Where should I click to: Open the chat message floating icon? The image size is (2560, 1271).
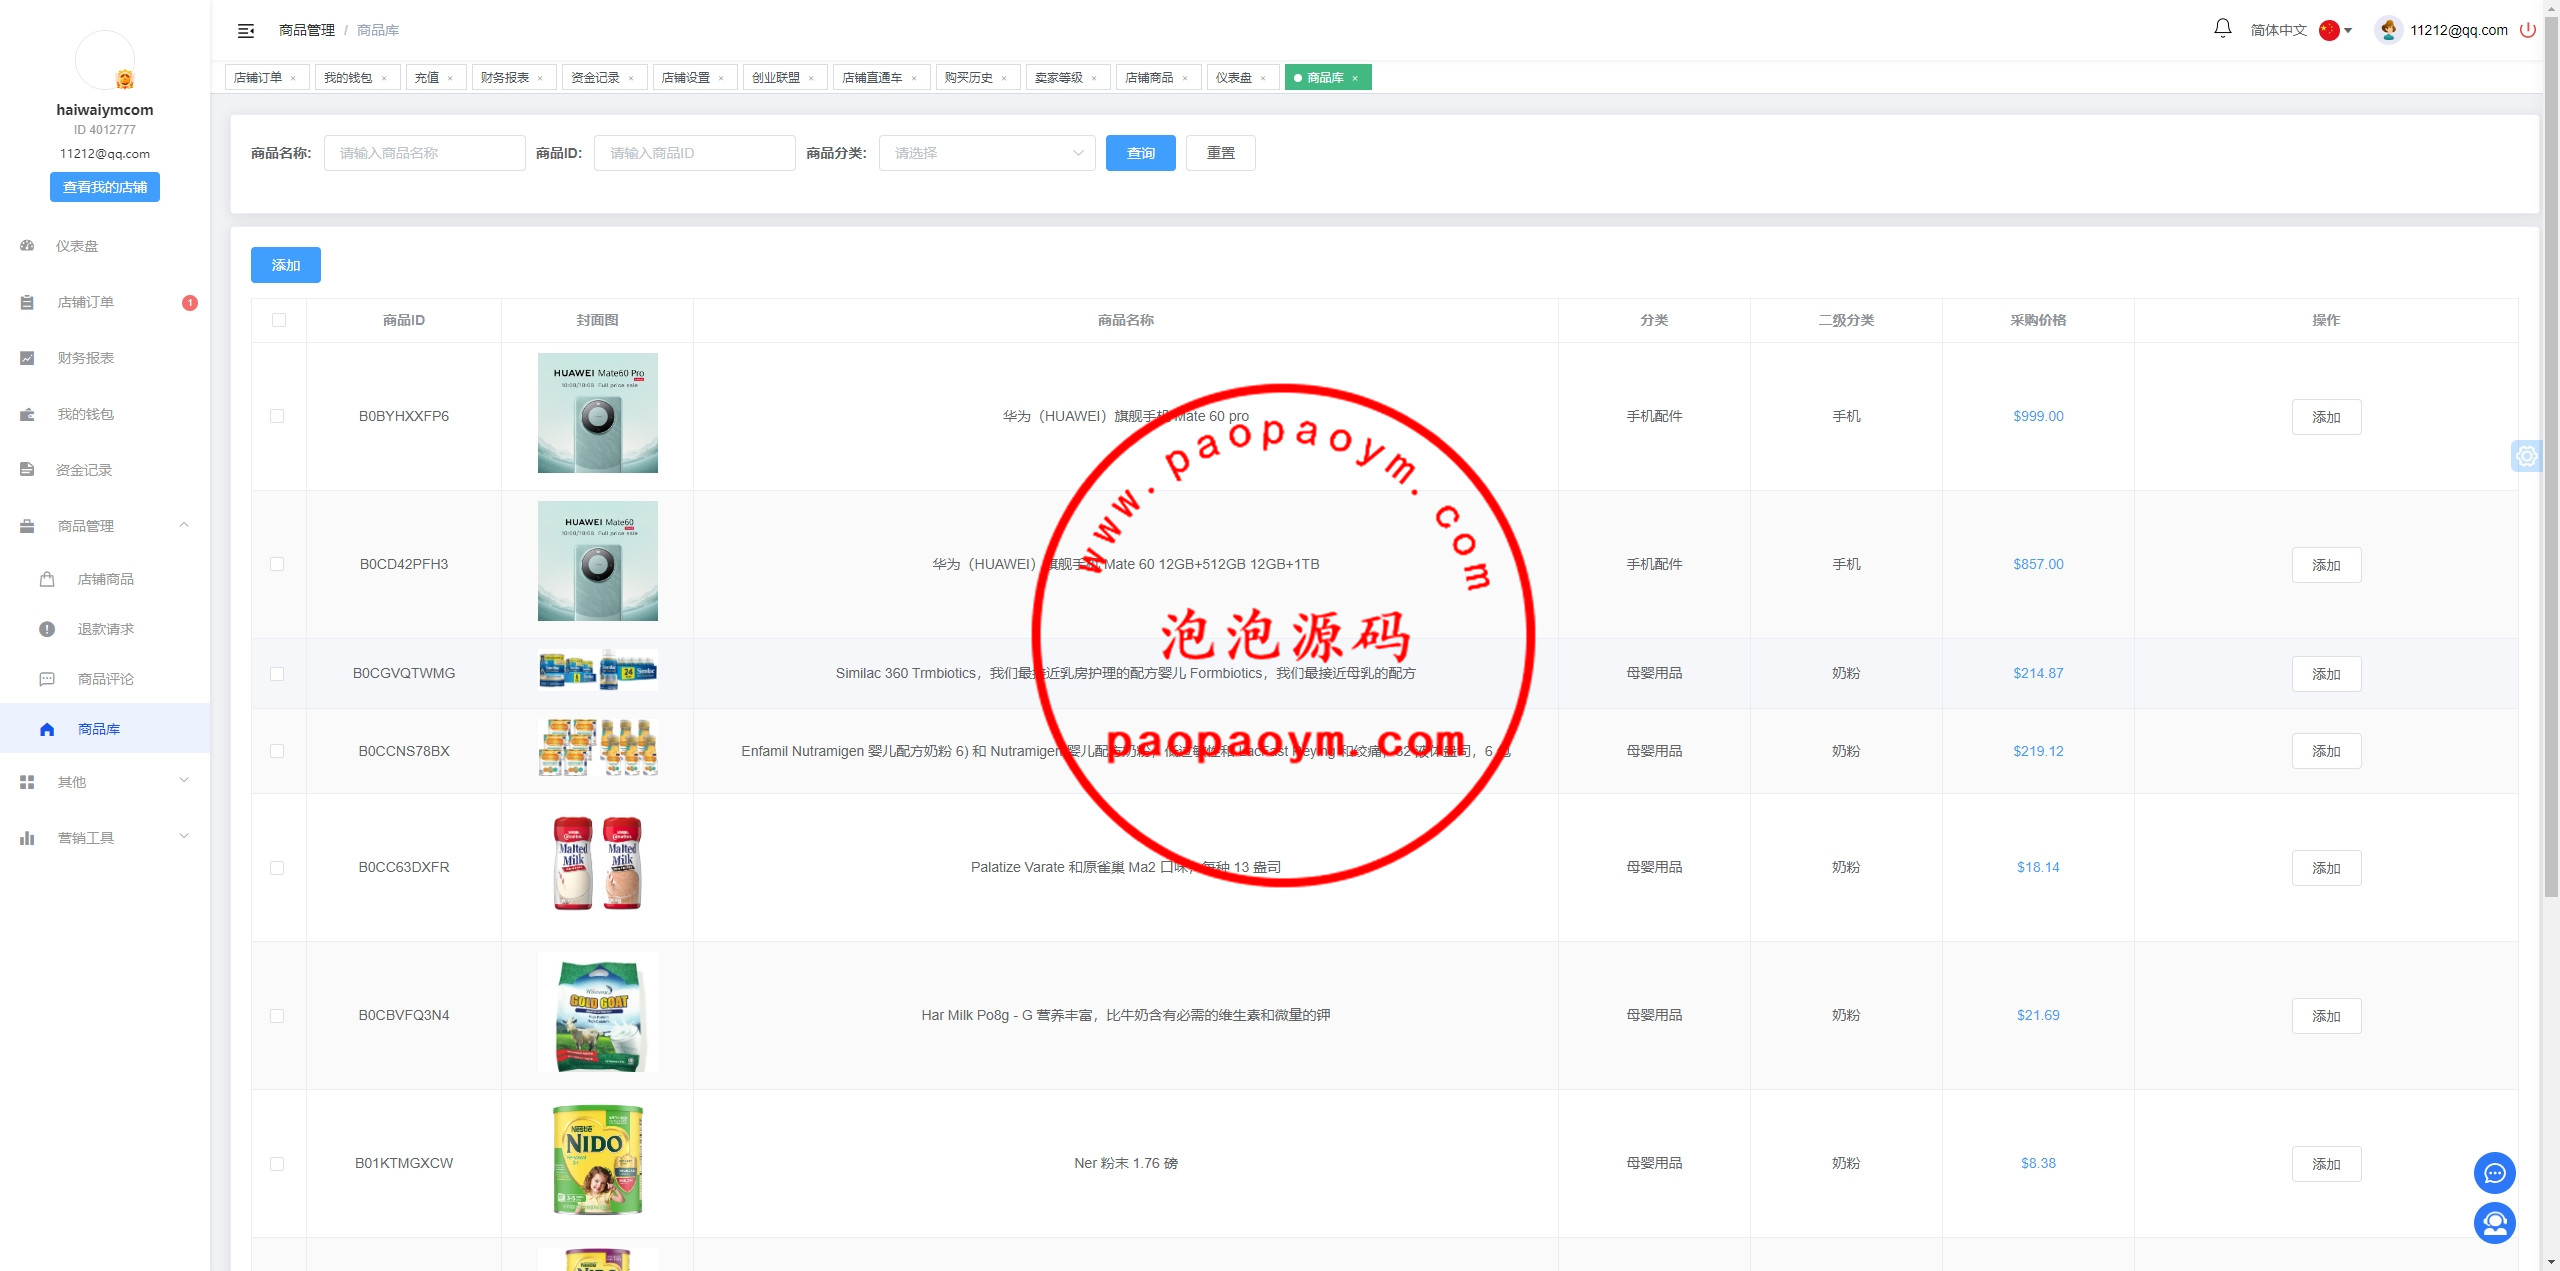click(x=2494, y=1173)
